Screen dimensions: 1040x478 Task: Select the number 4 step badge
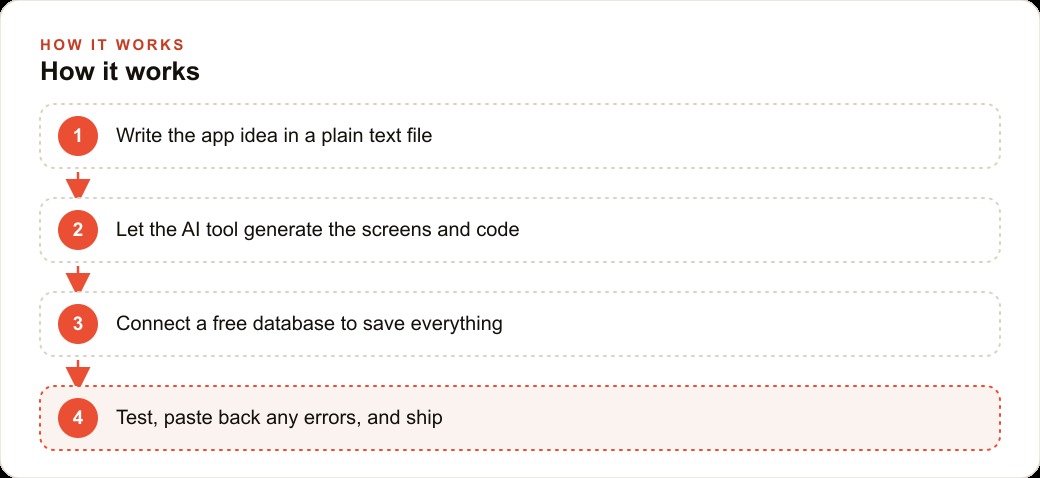78,418
